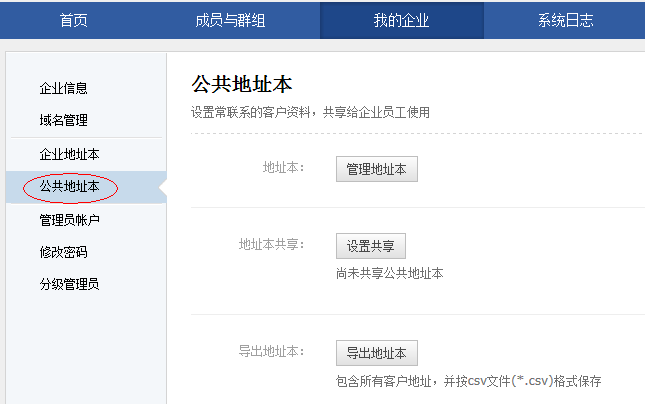Click the csv format note below the export button

[x=468, y=381]
